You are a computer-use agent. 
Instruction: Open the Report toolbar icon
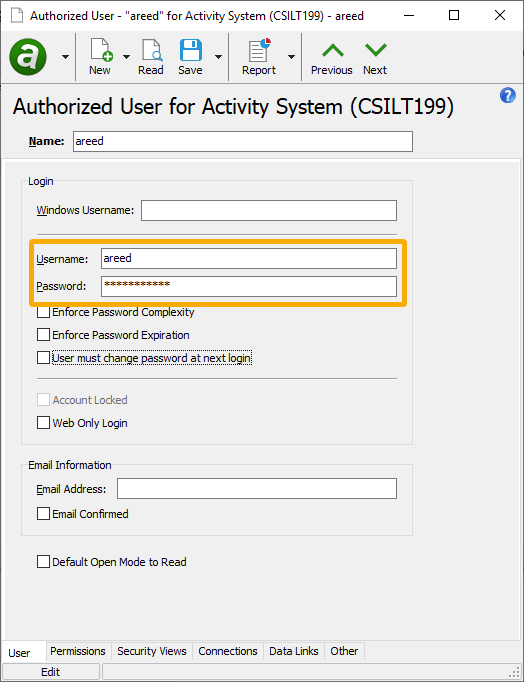pyautogui.click(x=259, y=50)
